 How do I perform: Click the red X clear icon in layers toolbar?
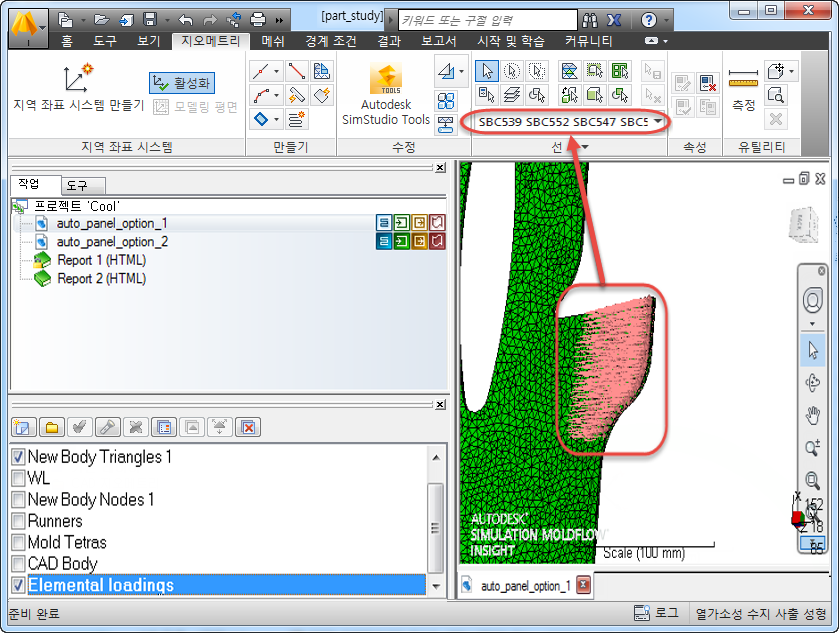tap(248, 427)
